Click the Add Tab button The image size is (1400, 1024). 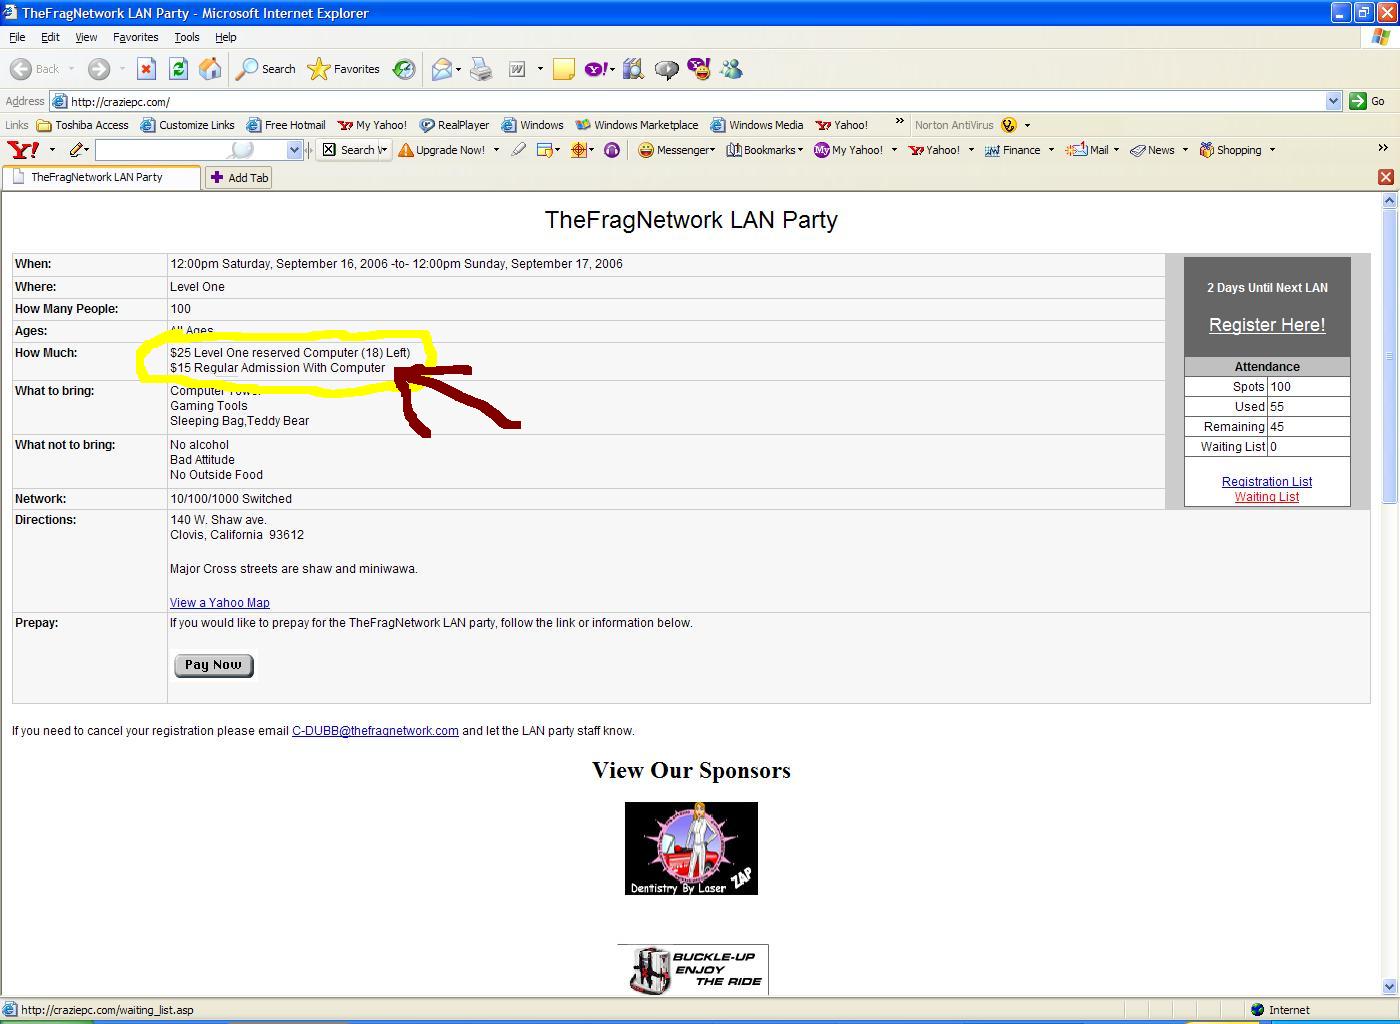point(239,178)
